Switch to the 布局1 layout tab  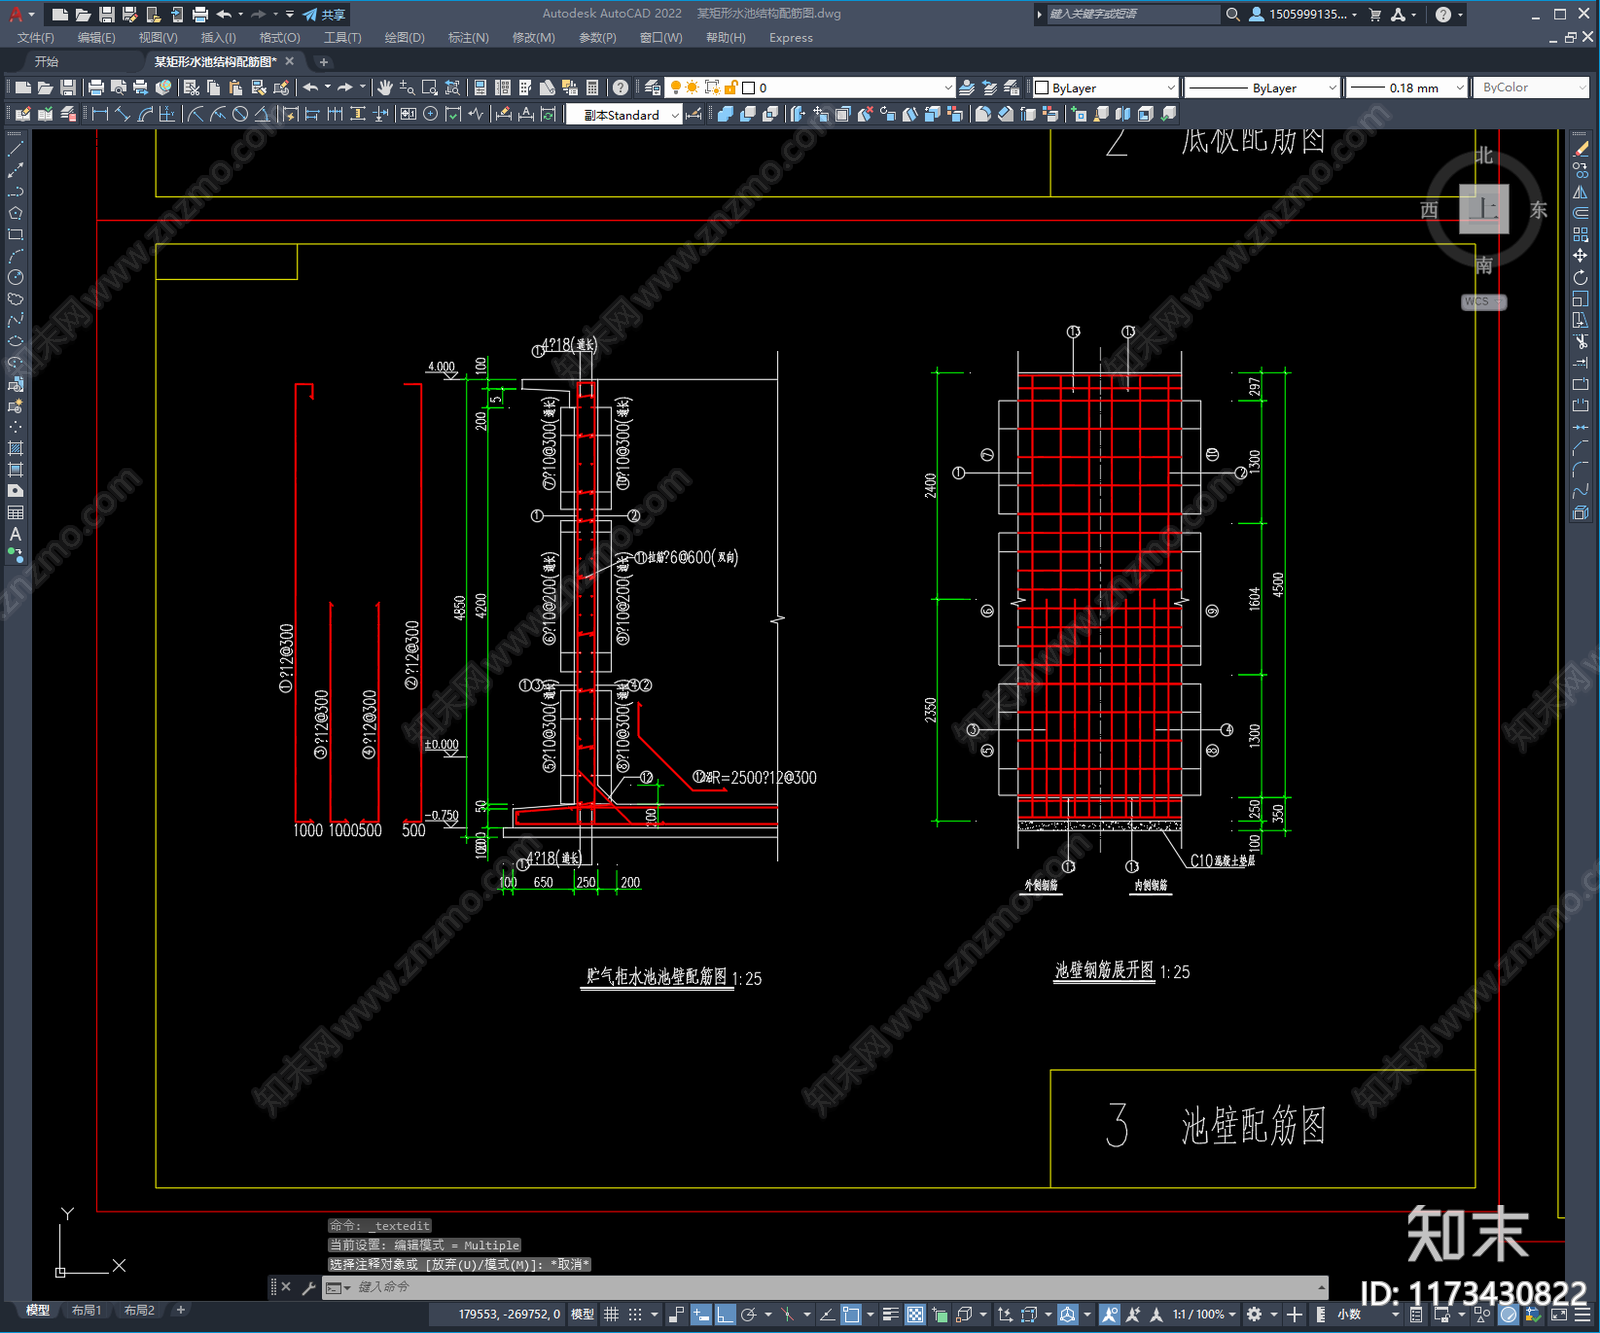[x=87, y=1310]
